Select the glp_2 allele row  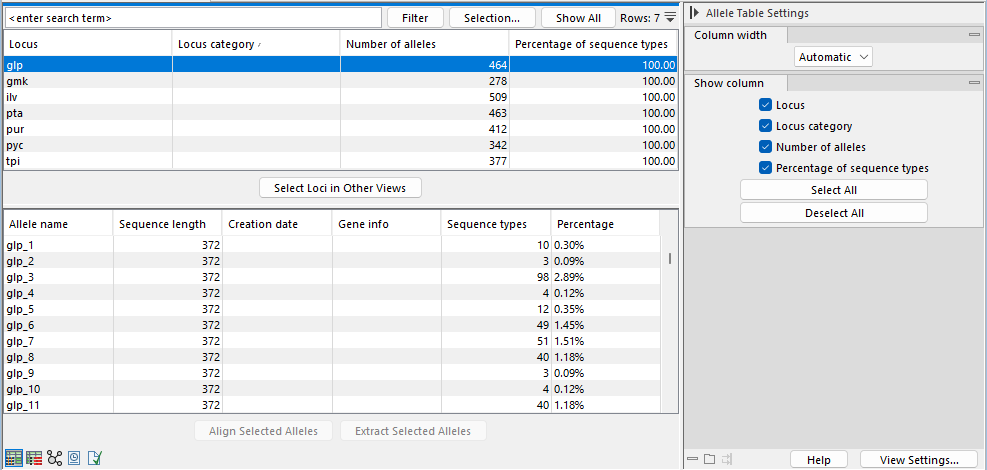pos(332,260)
